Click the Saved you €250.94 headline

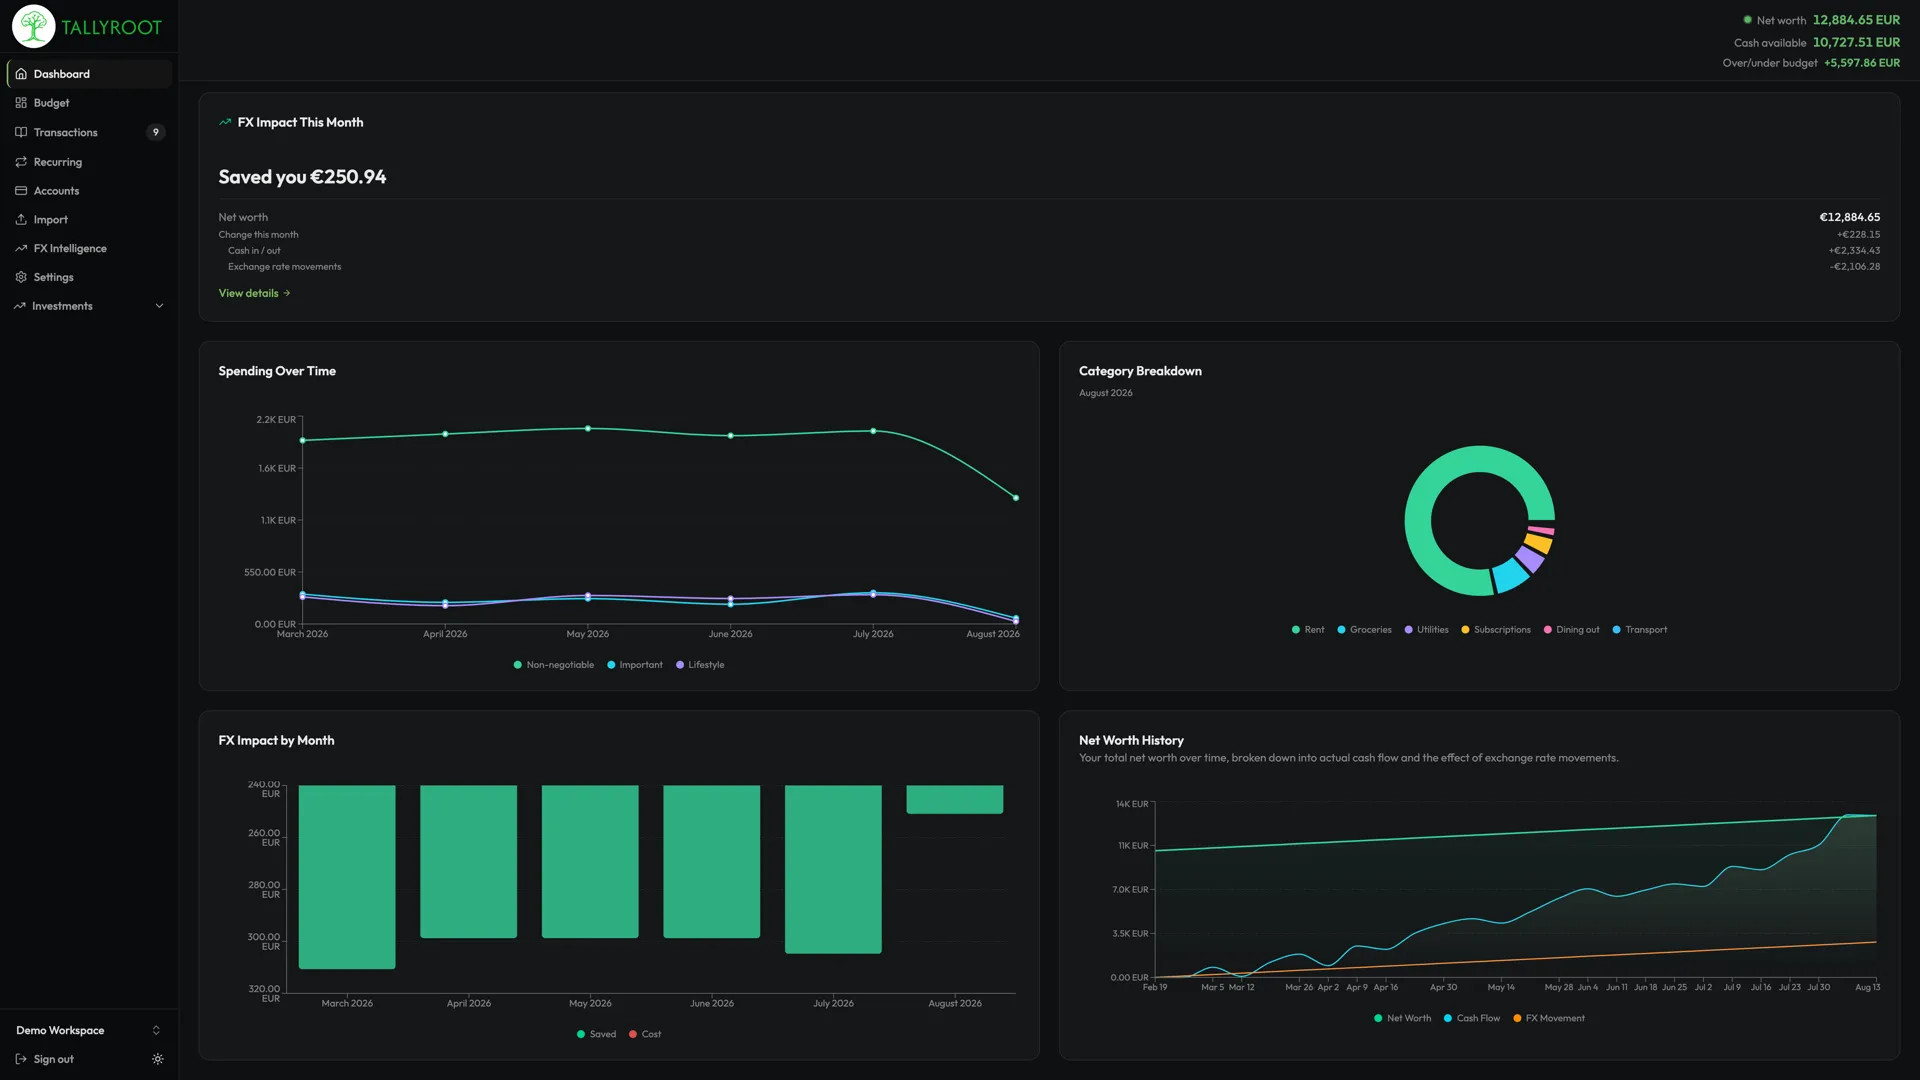pos(302,177)
